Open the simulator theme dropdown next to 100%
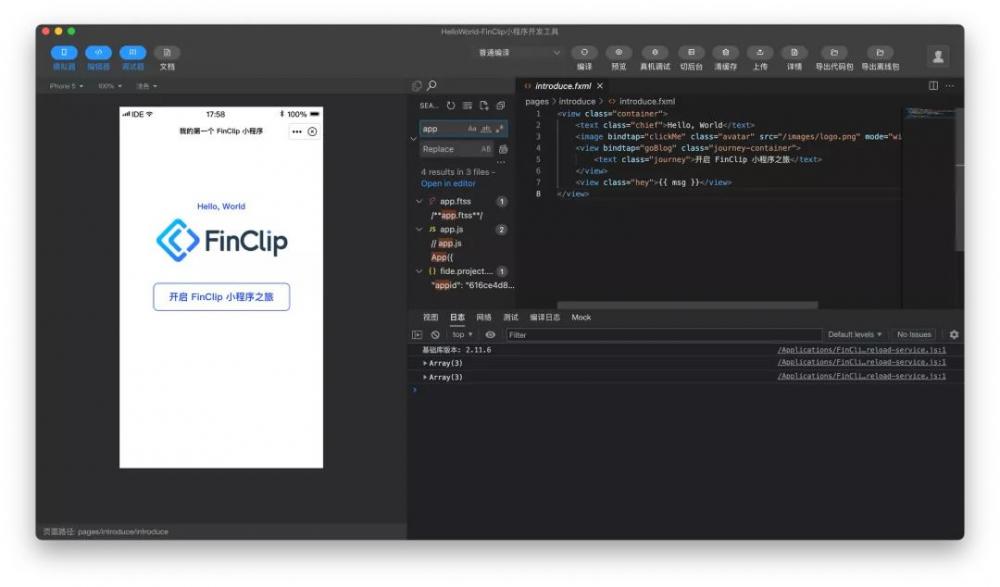1000x587 pixels. click(x=146, y=86)
